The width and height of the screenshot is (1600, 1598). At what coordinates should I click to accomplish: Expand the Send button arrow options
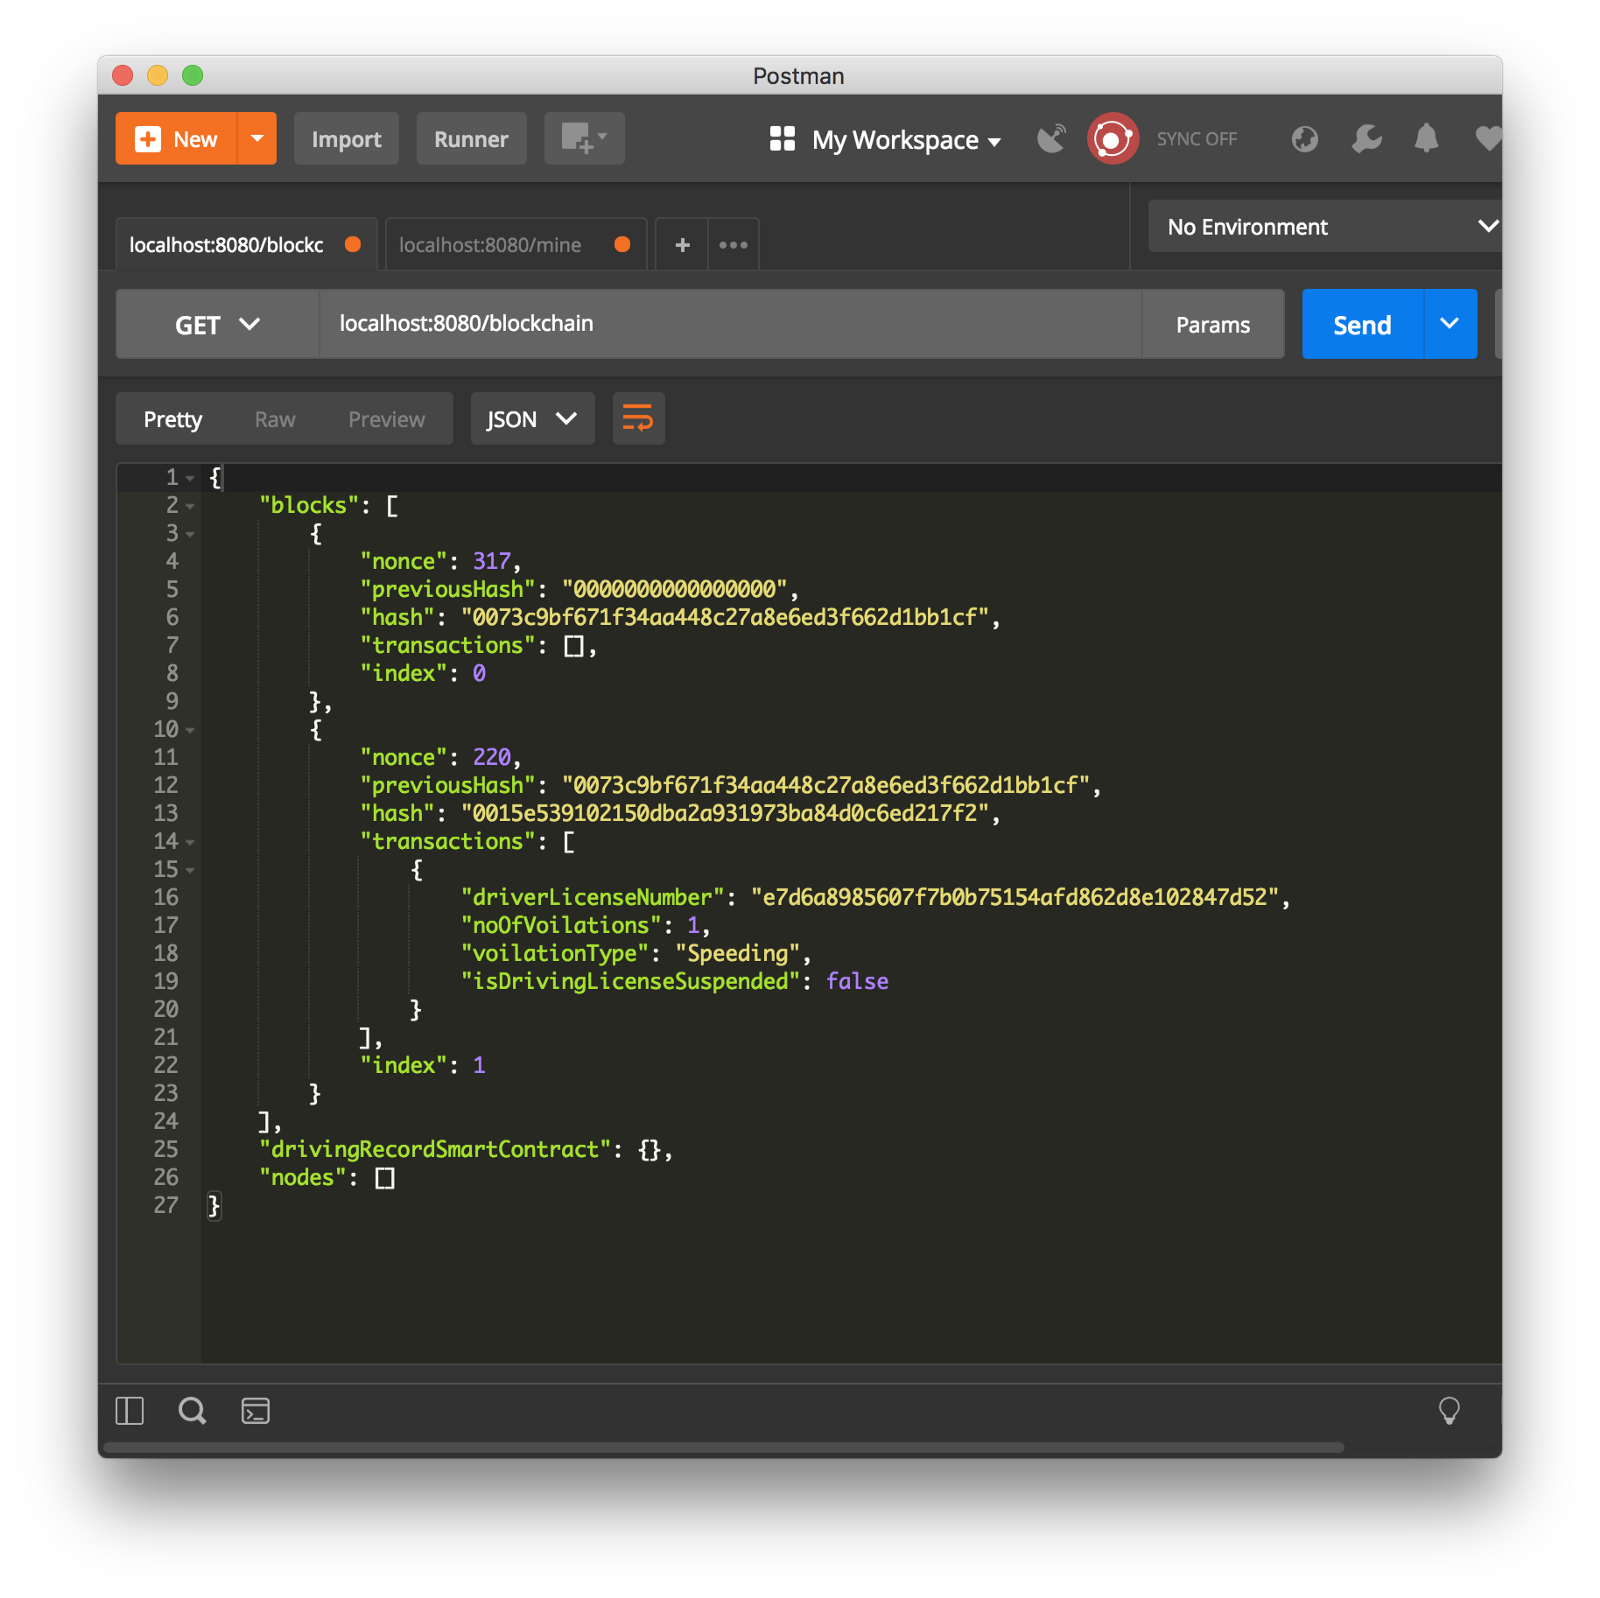pos(1449,325)
